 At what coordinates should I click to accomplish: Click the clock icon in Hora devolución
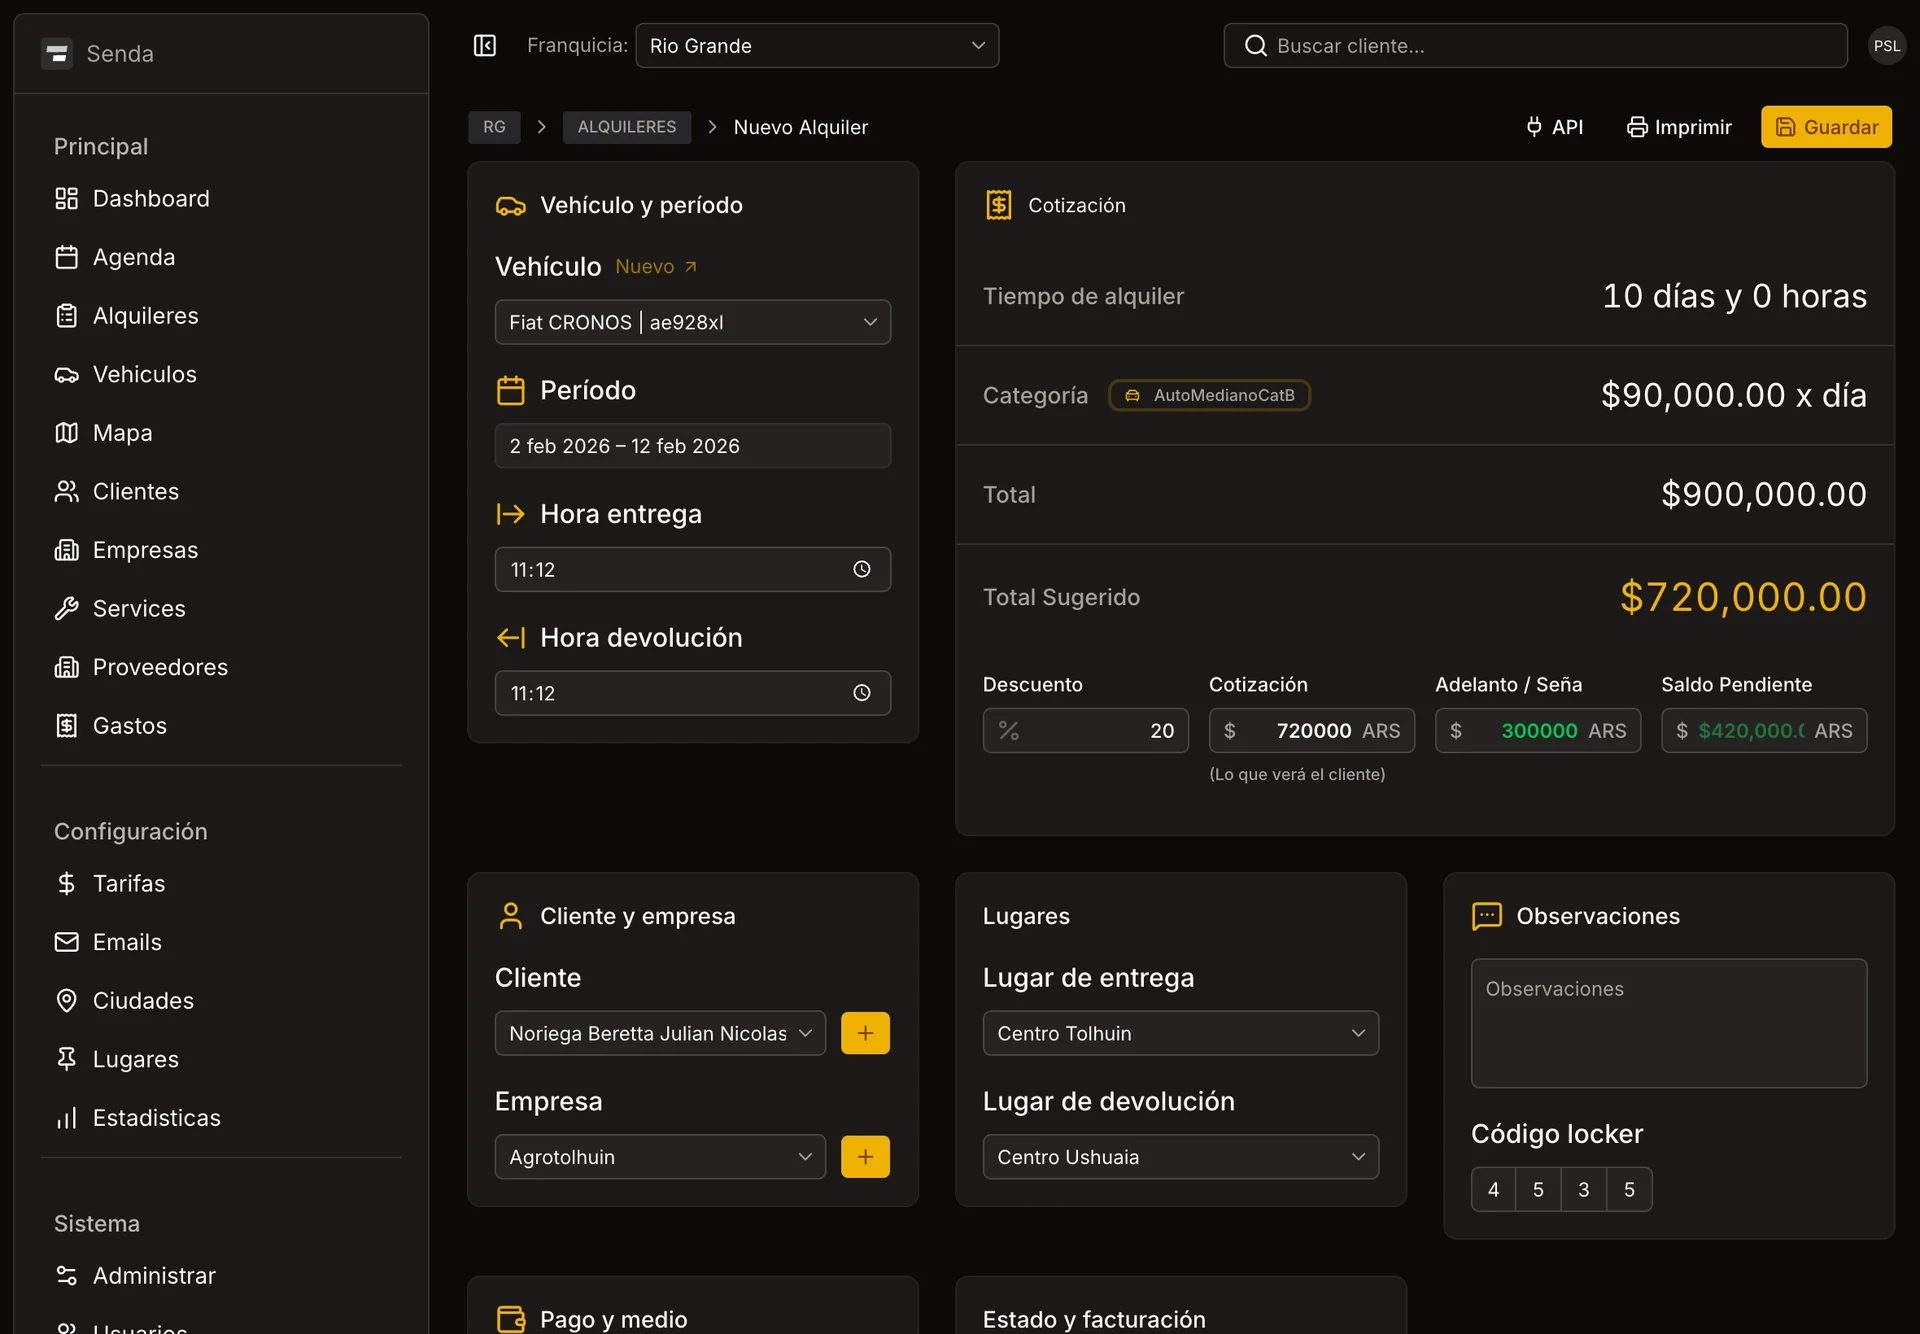[x=861, y=693]
